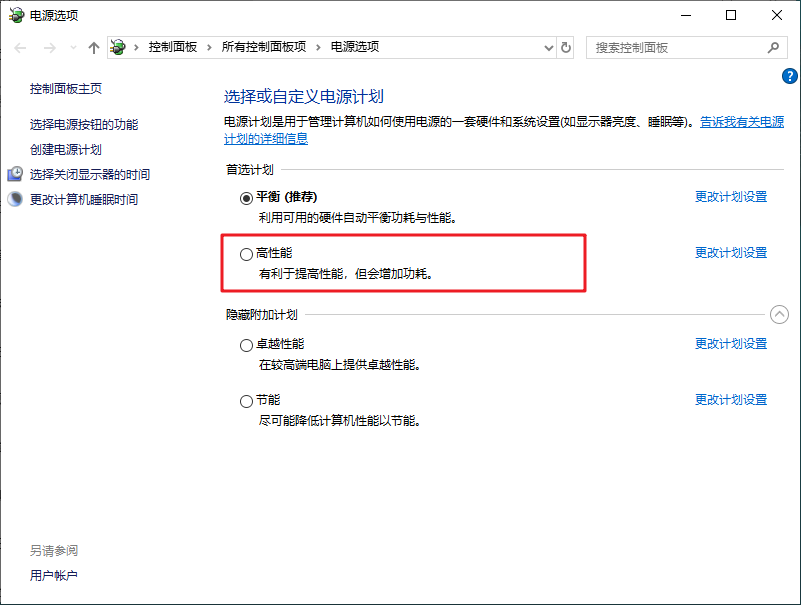Click the power options icon in address bar
The width and height of the screenshot is (801, 605).
(x=119, y=47)
